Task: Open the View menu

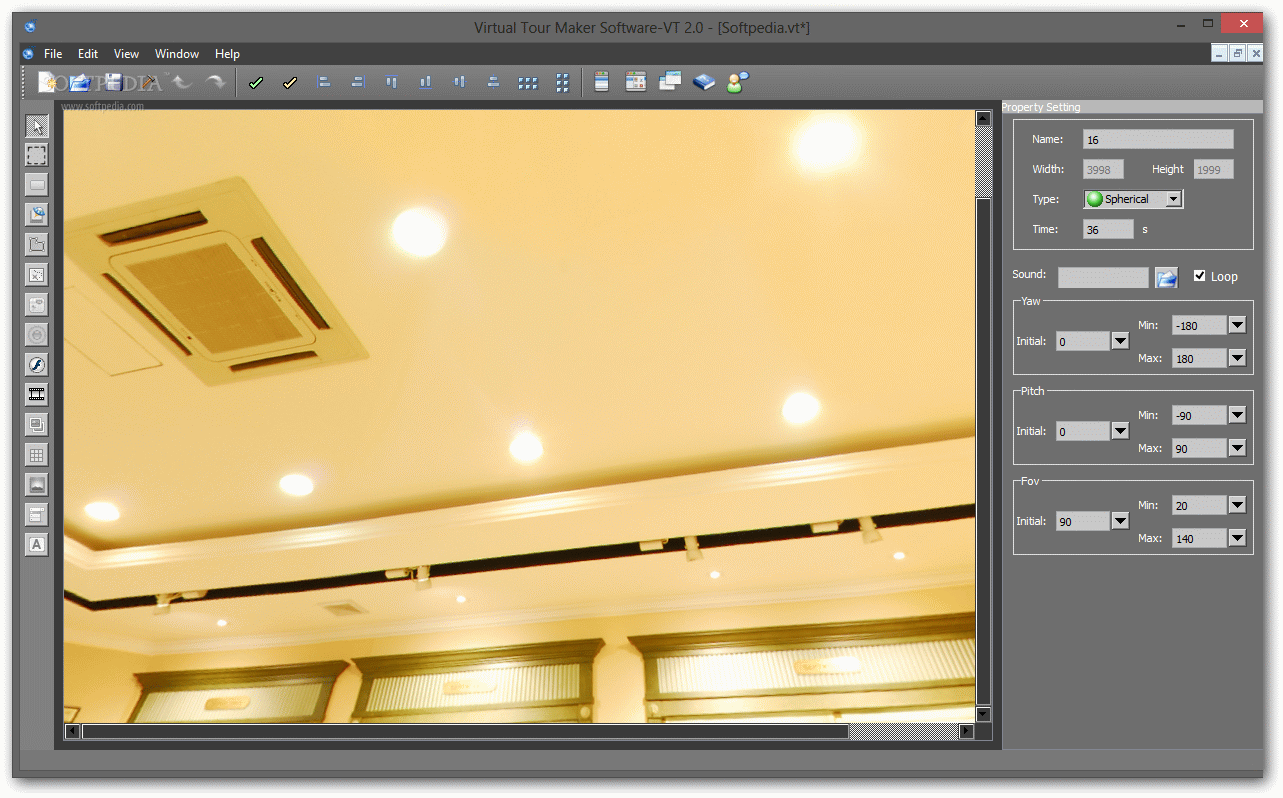Action: point(126,54)
